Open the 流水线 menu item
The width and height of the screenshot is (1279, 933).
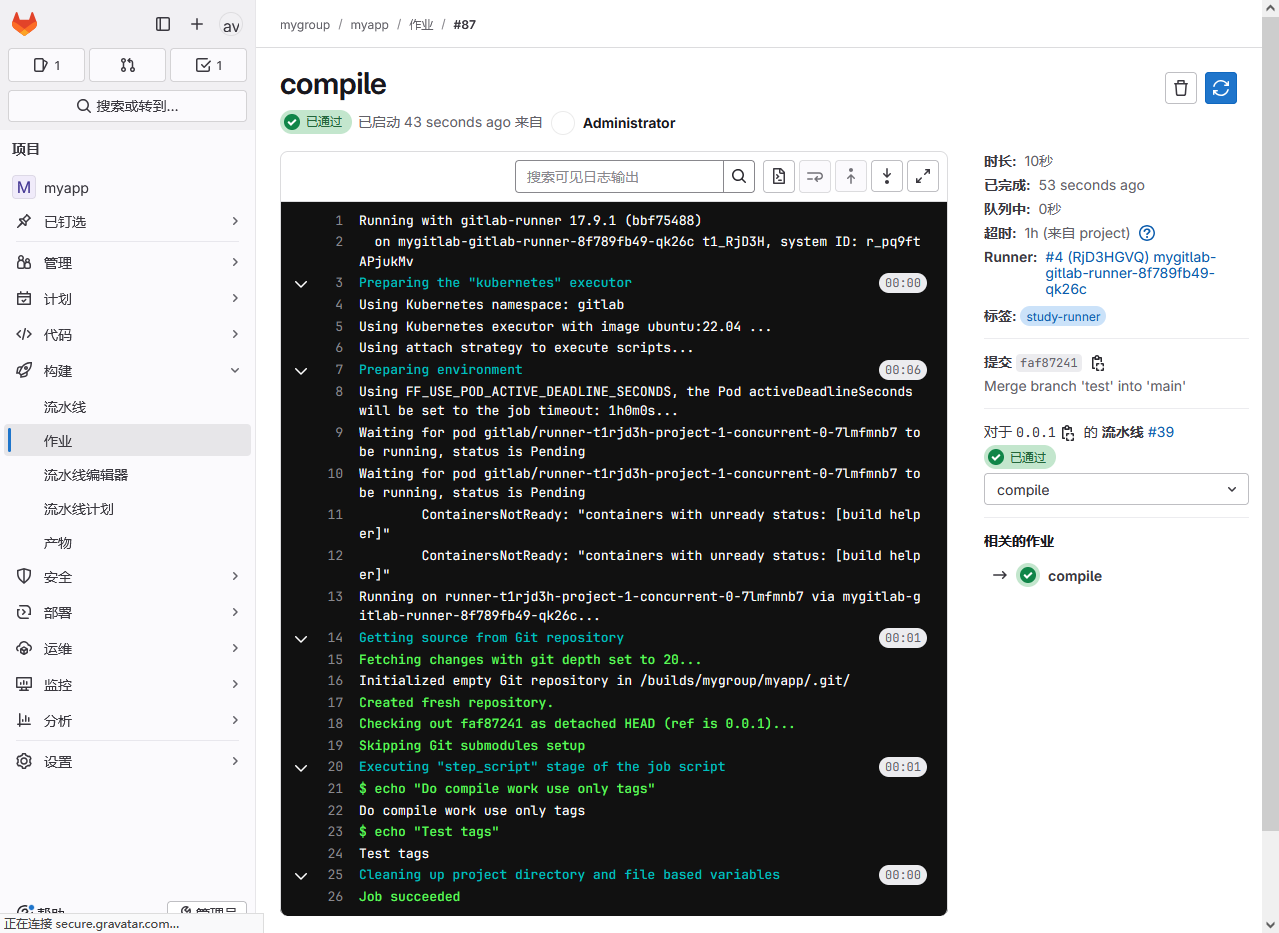coord(127,407)
